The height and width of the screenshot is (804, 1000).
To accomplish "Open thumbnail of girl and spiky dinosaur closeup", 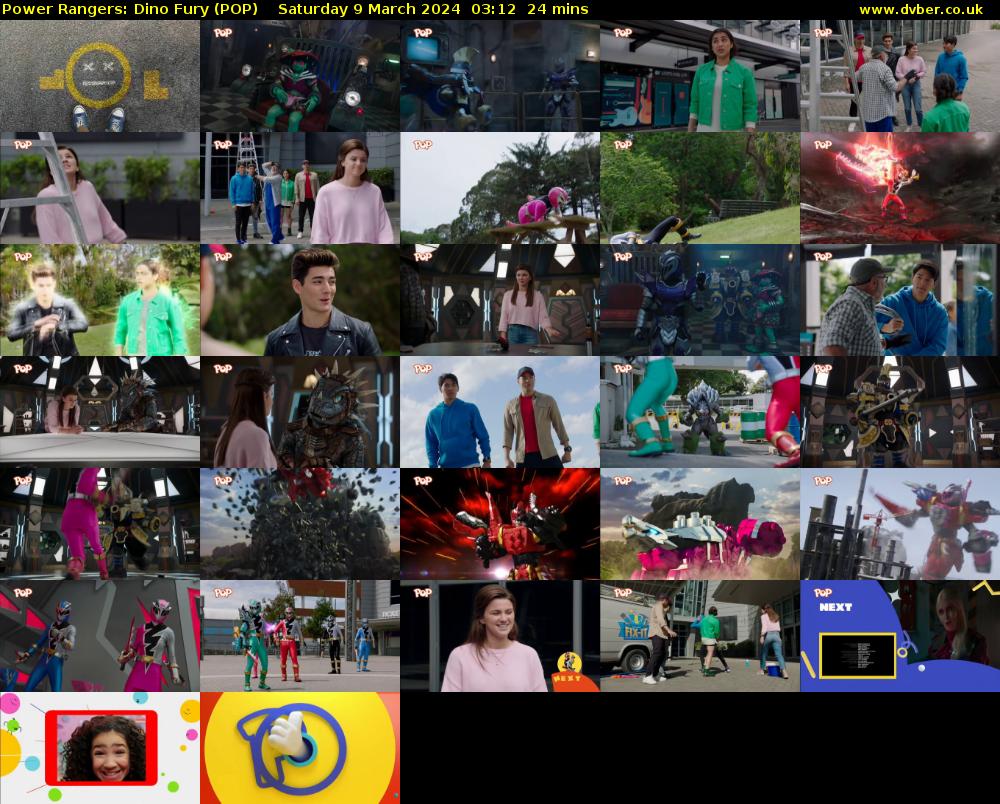I will [300, 412].
